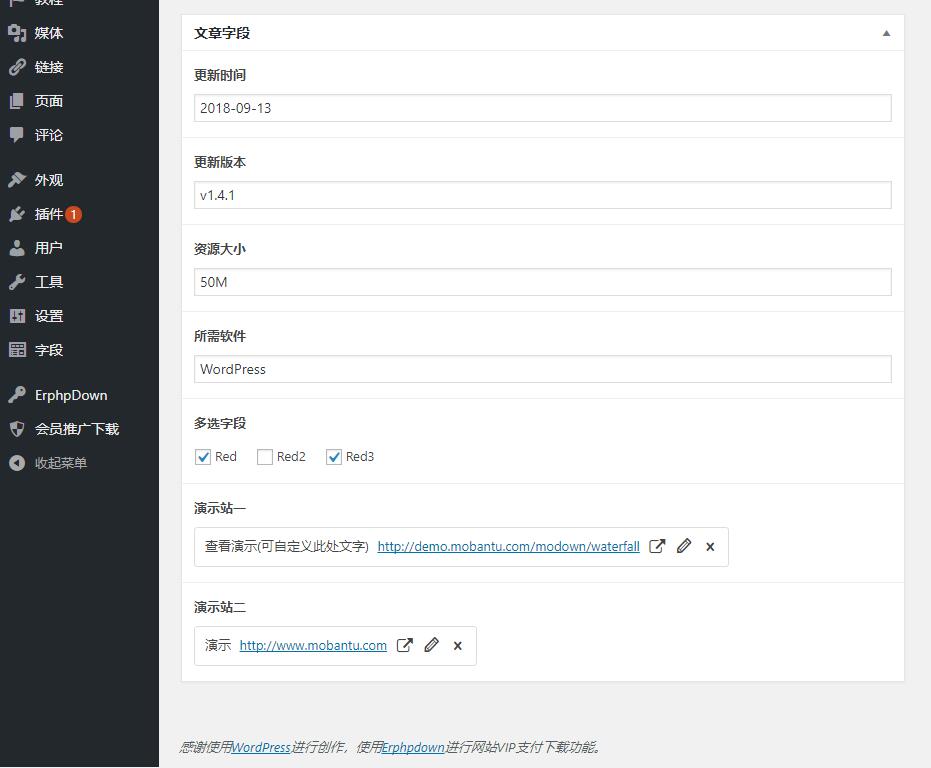Click the 插件 plug icon in sidebar

point(17,214)
